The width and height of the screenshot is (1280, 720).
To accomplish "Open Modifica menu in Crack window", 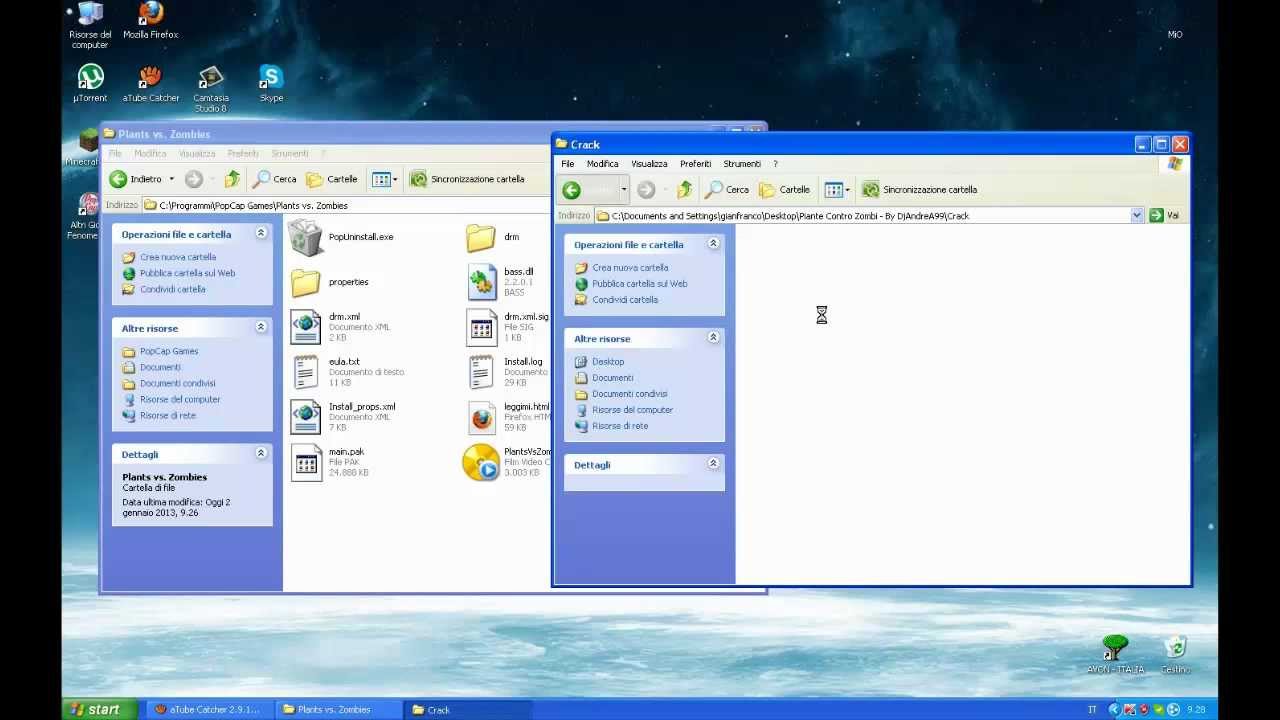I will click(602, 163).
